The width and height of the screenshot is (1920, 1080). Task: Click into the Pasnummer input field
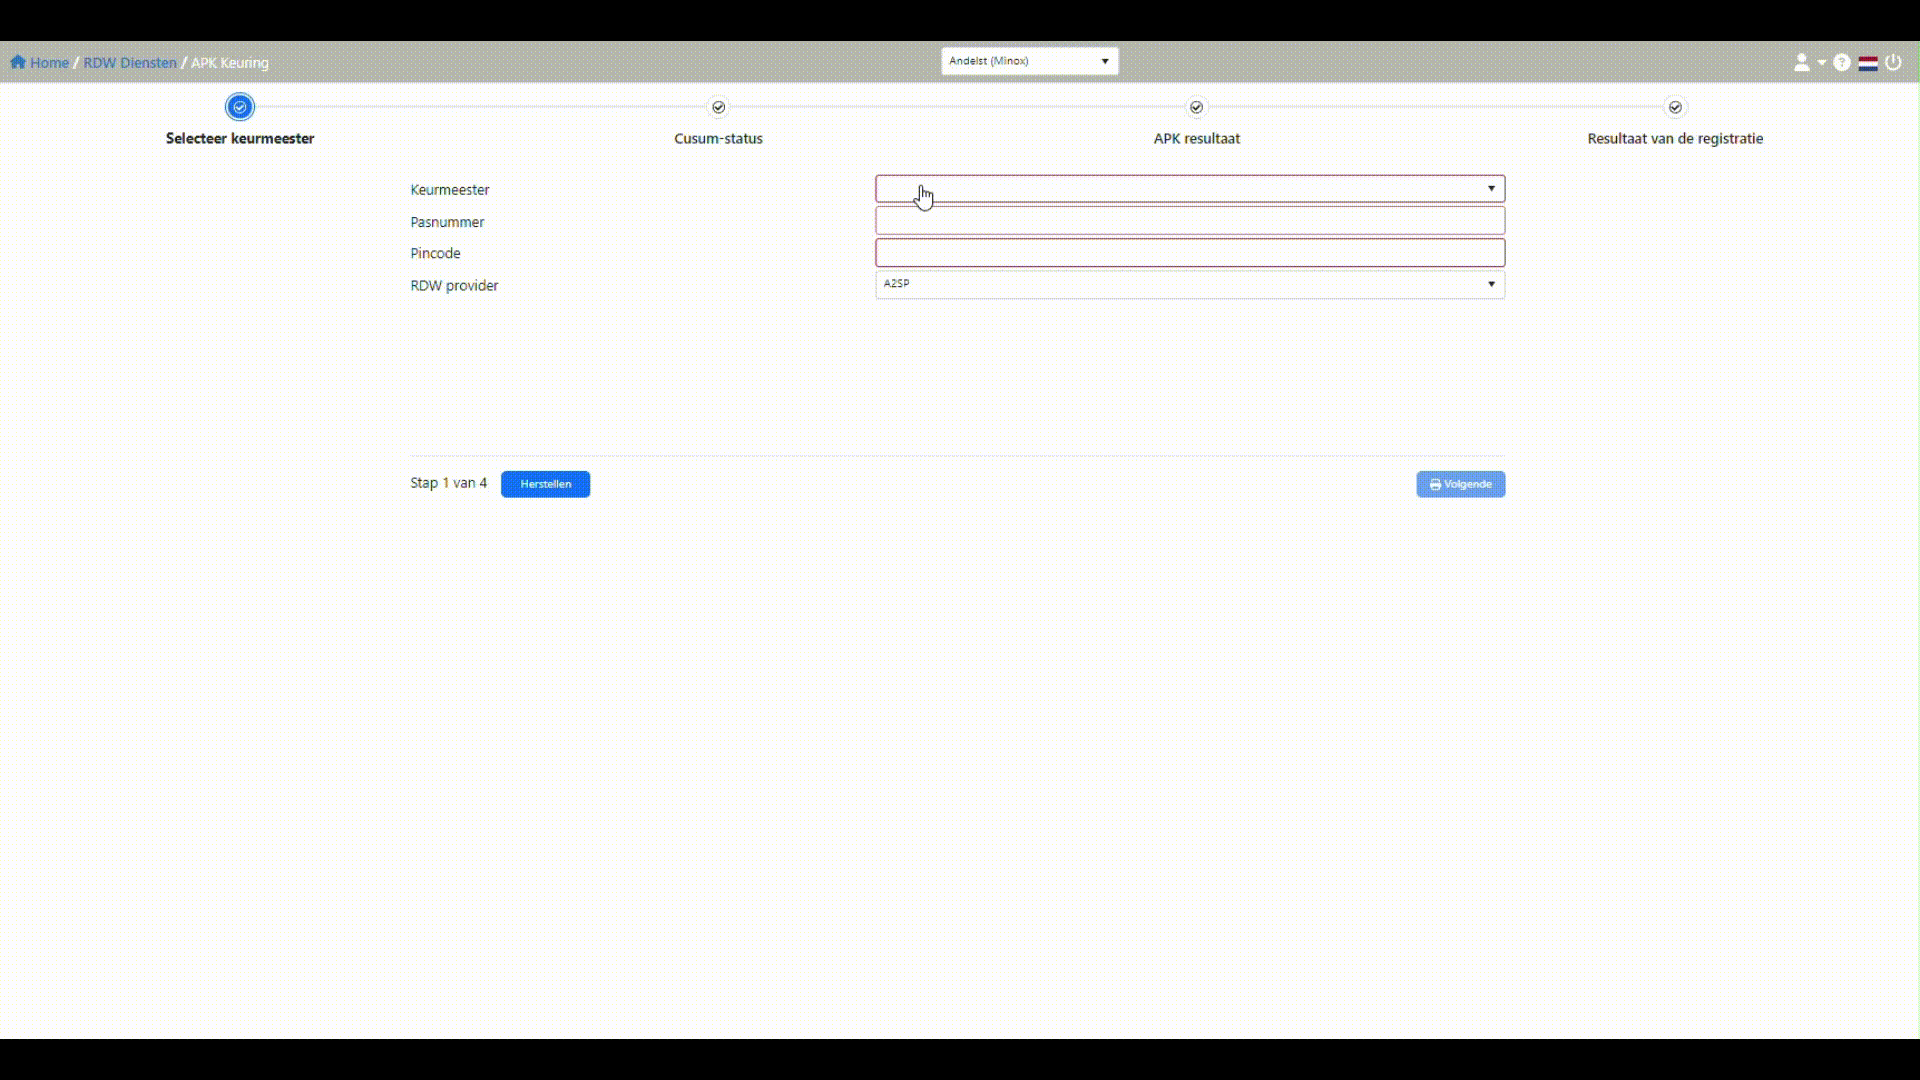tap(1189, 221)
